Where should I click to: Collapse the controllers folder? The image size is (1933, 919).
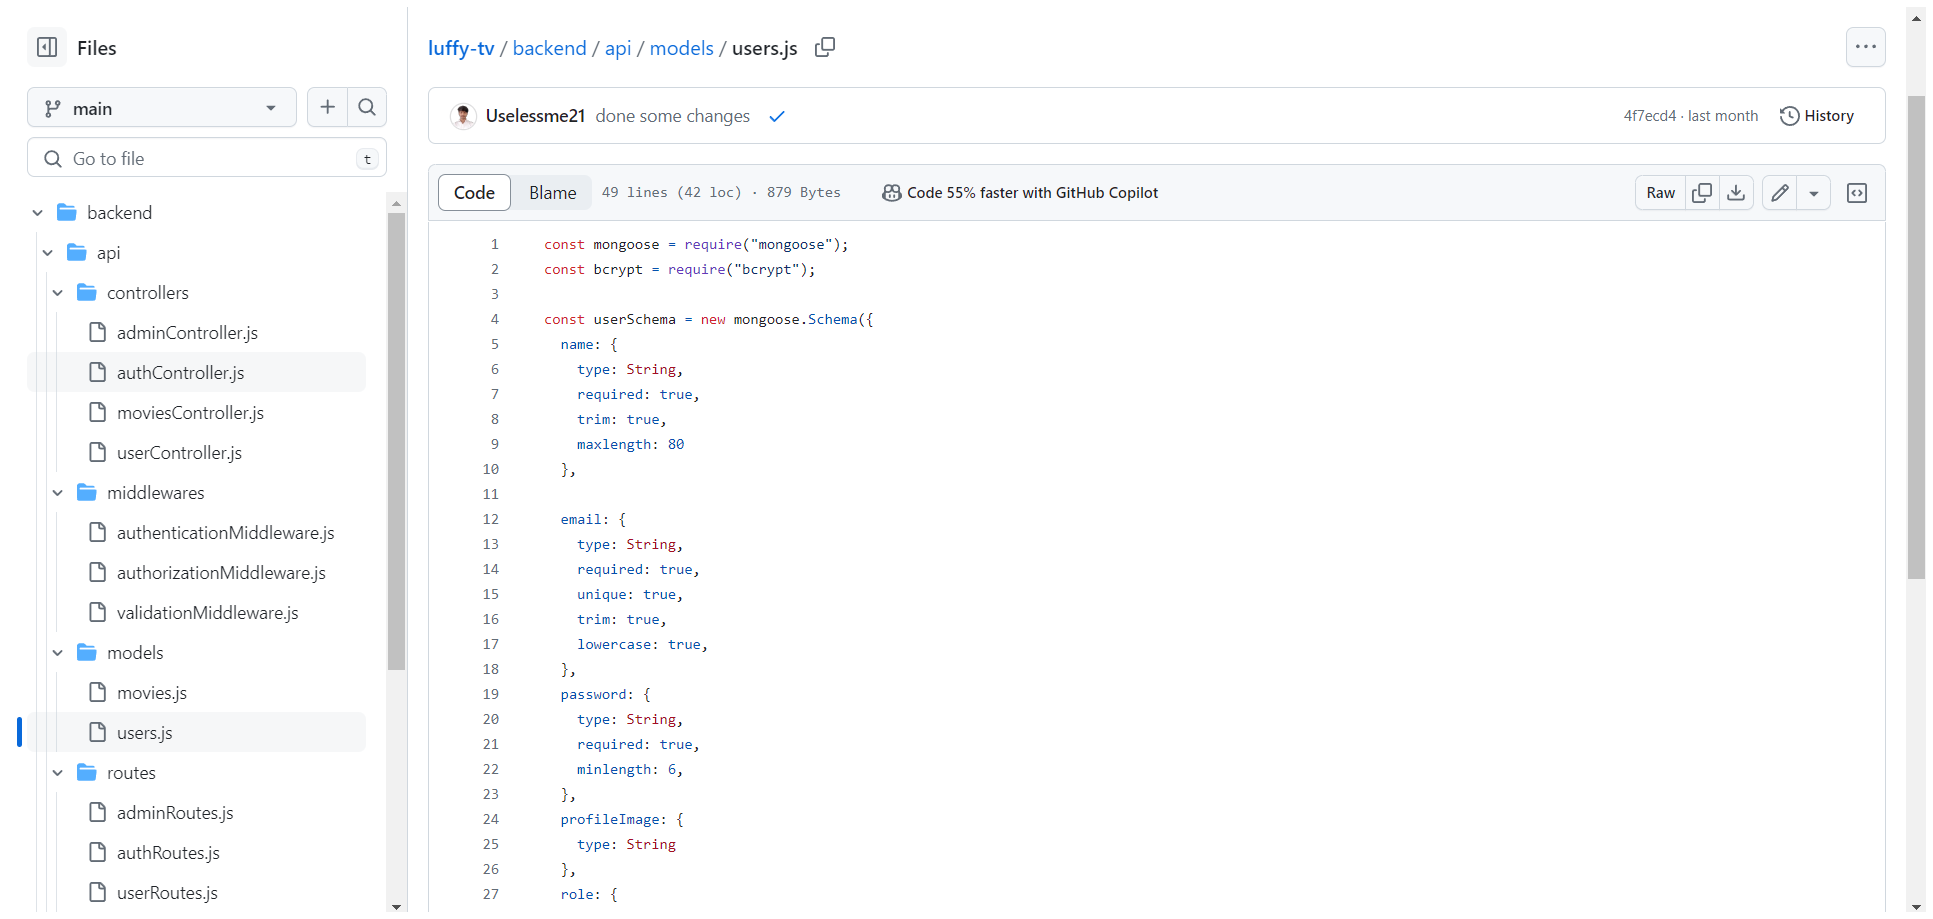(58, 293)
